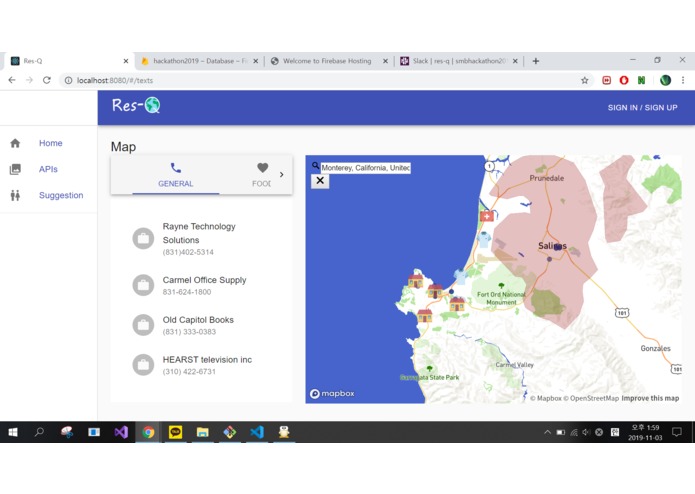Open the Home sidebar link

coord(51,143)
